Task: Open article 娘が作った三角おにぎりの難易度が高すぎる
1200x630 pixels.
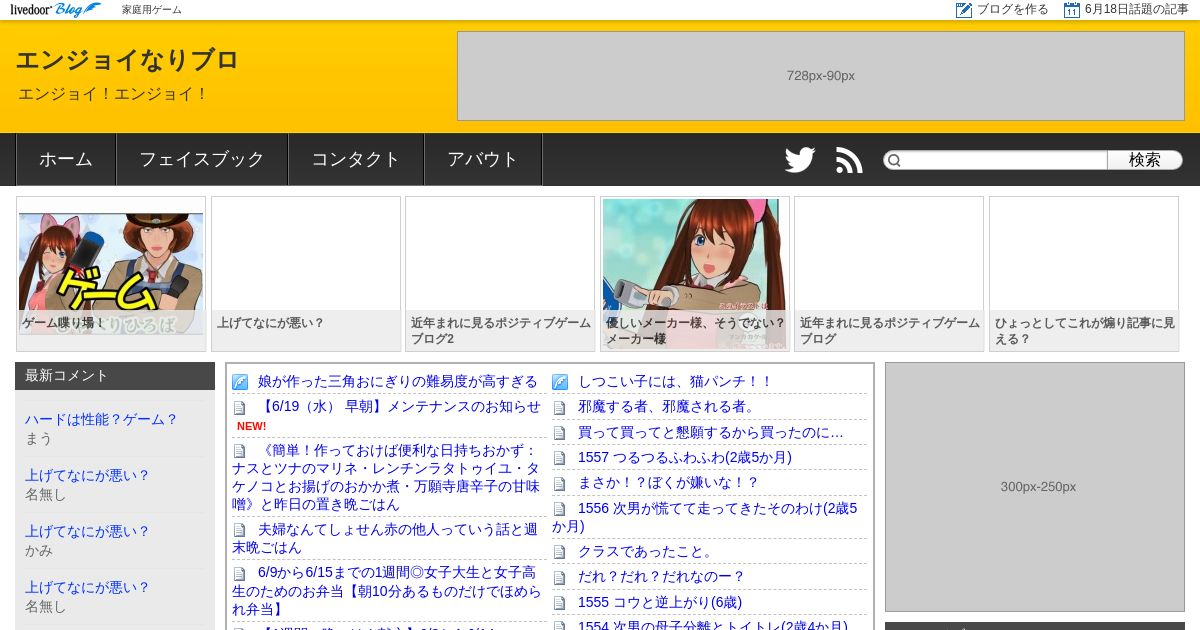Action: pos(398,382)
